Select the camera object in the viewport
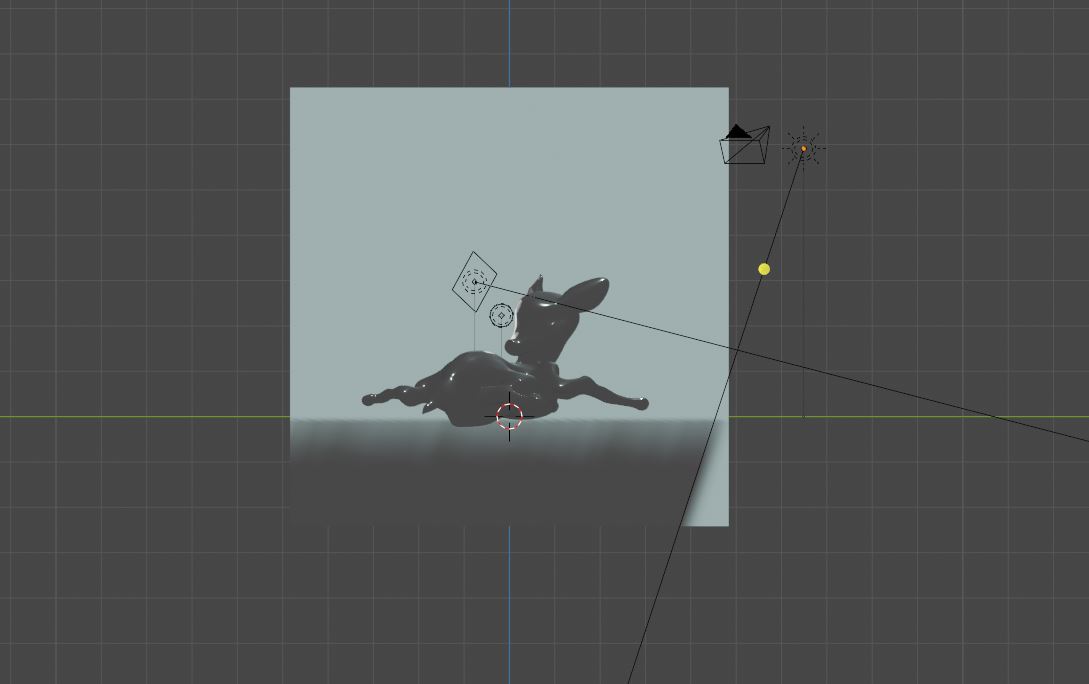The height and width of the screenshot is (684, 1089). [745, 144]
